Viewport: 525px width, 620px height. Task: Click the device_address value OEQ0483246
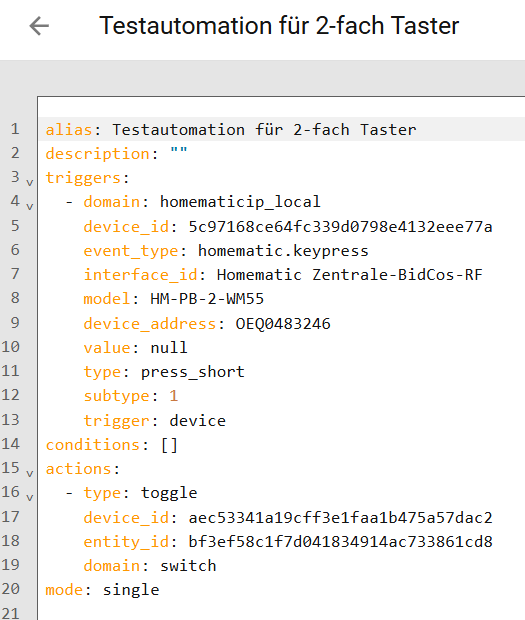click(x=283, y=324)
